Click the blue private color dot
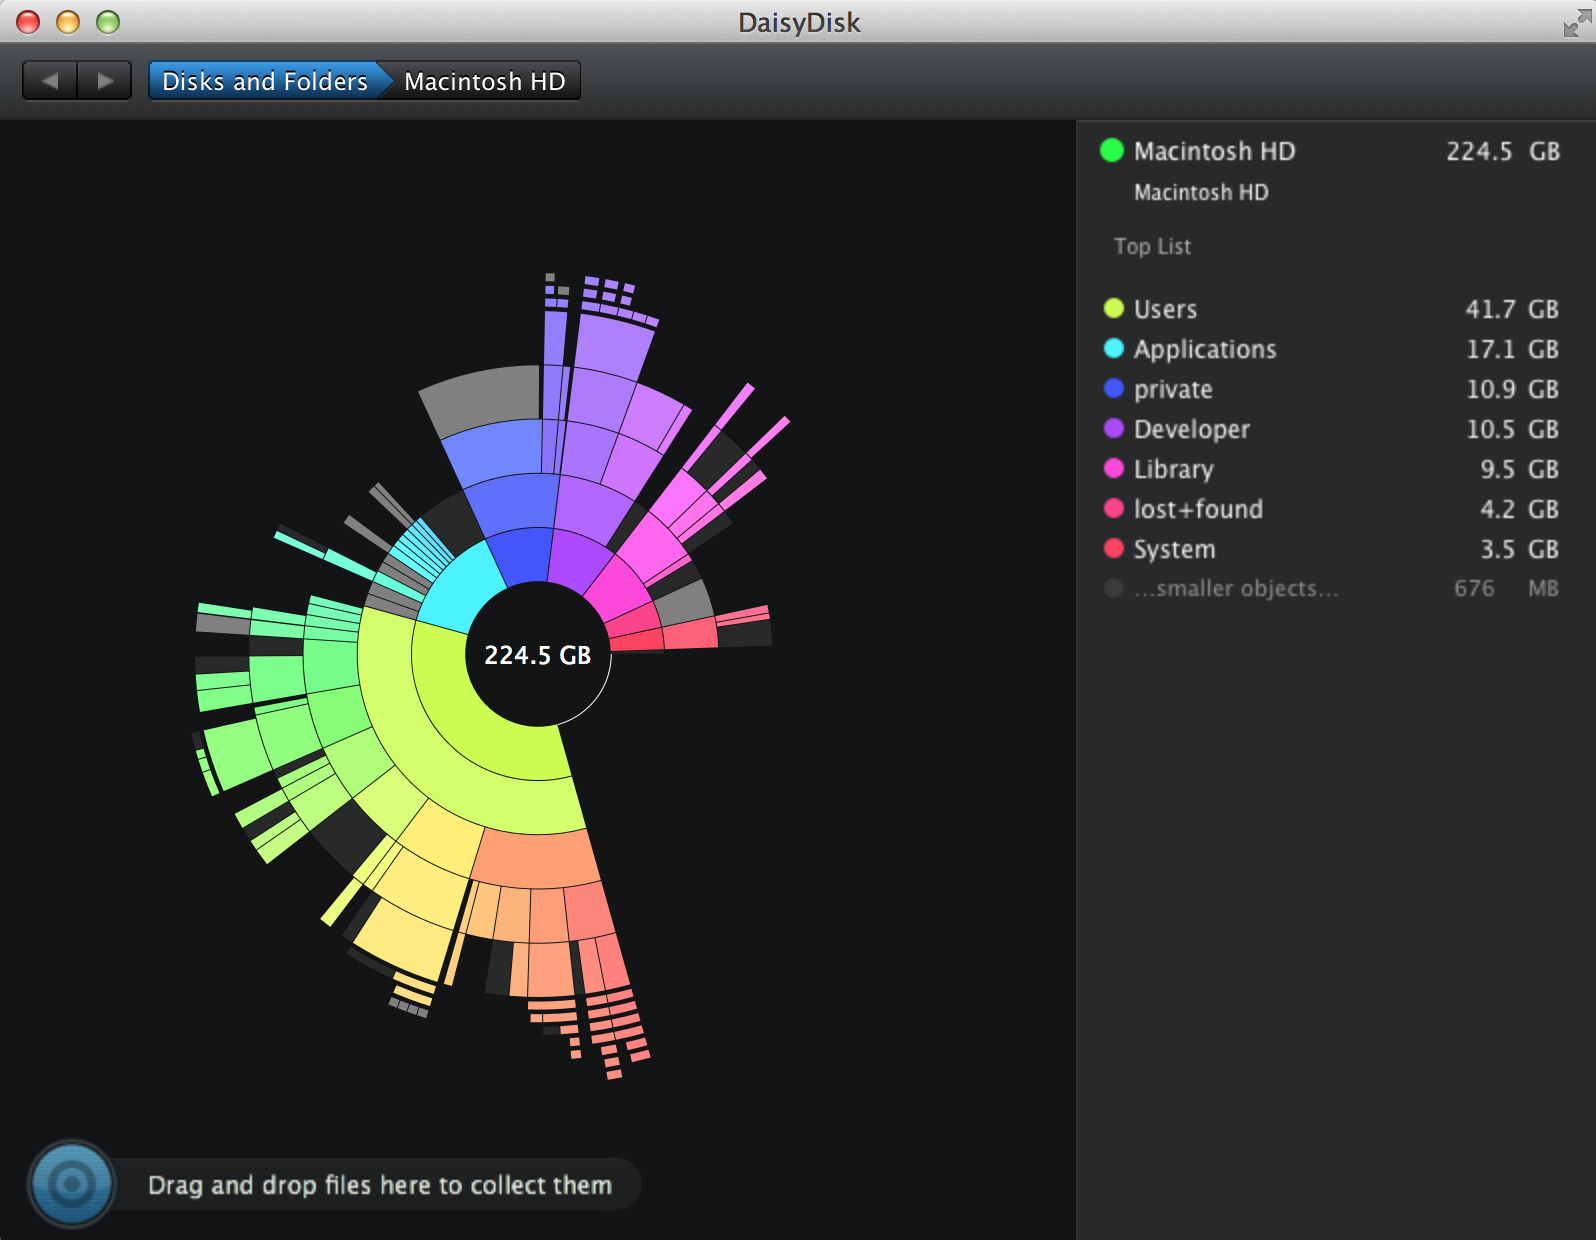Image resolution: width=1596 pixels, height=1240 pixels. click(x=1114, y=388)
